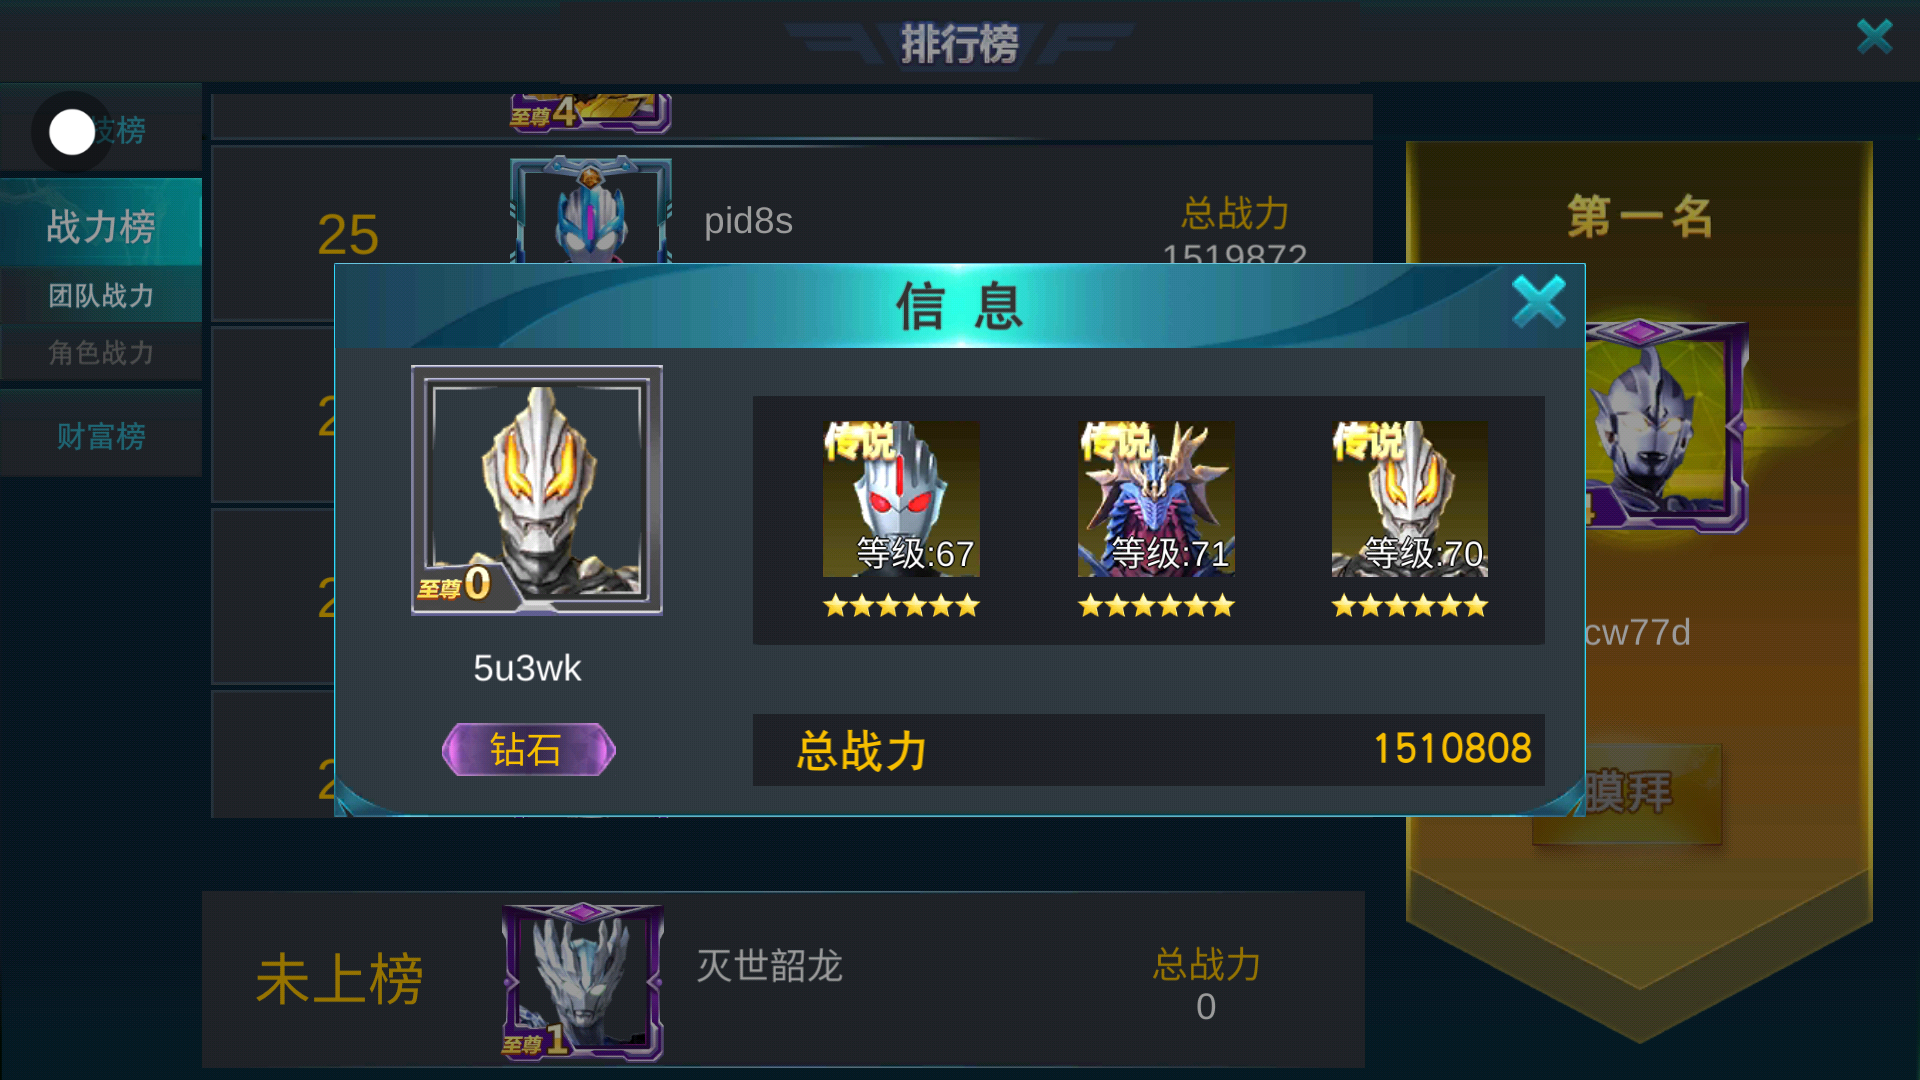Screen dimensions: 1920x1080
Task: Tap the 总战力 1510808 bar
Action: tap(1148, 749)
